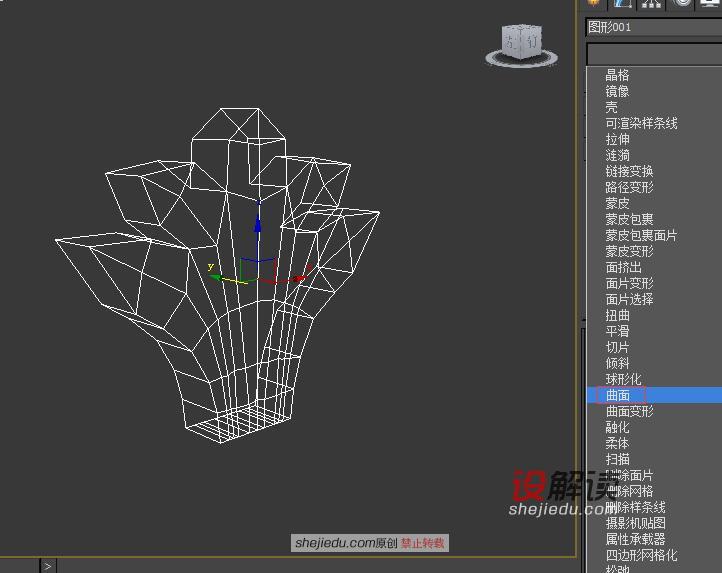This screenshot has height=573, width=722.
Task: Apply the 面挤出 modifier
Action: [x=623, y=267]
